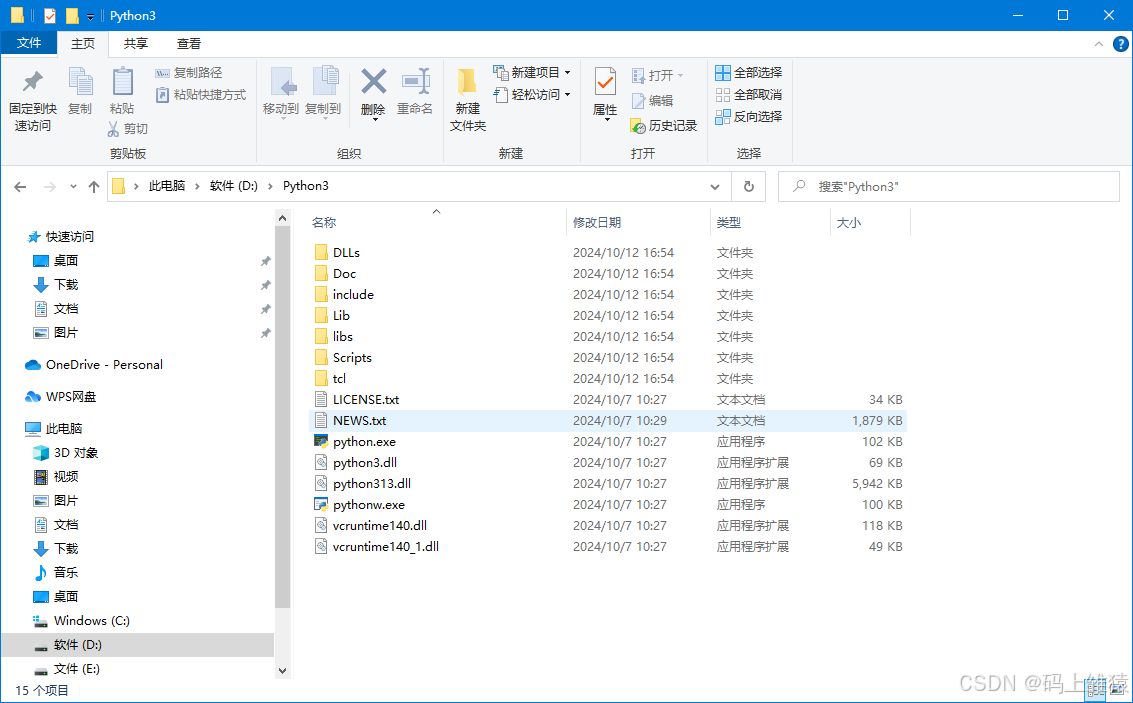
Task: Open Quick Access Toolbar customize dropdown arrow
Action: click(90, 17)
